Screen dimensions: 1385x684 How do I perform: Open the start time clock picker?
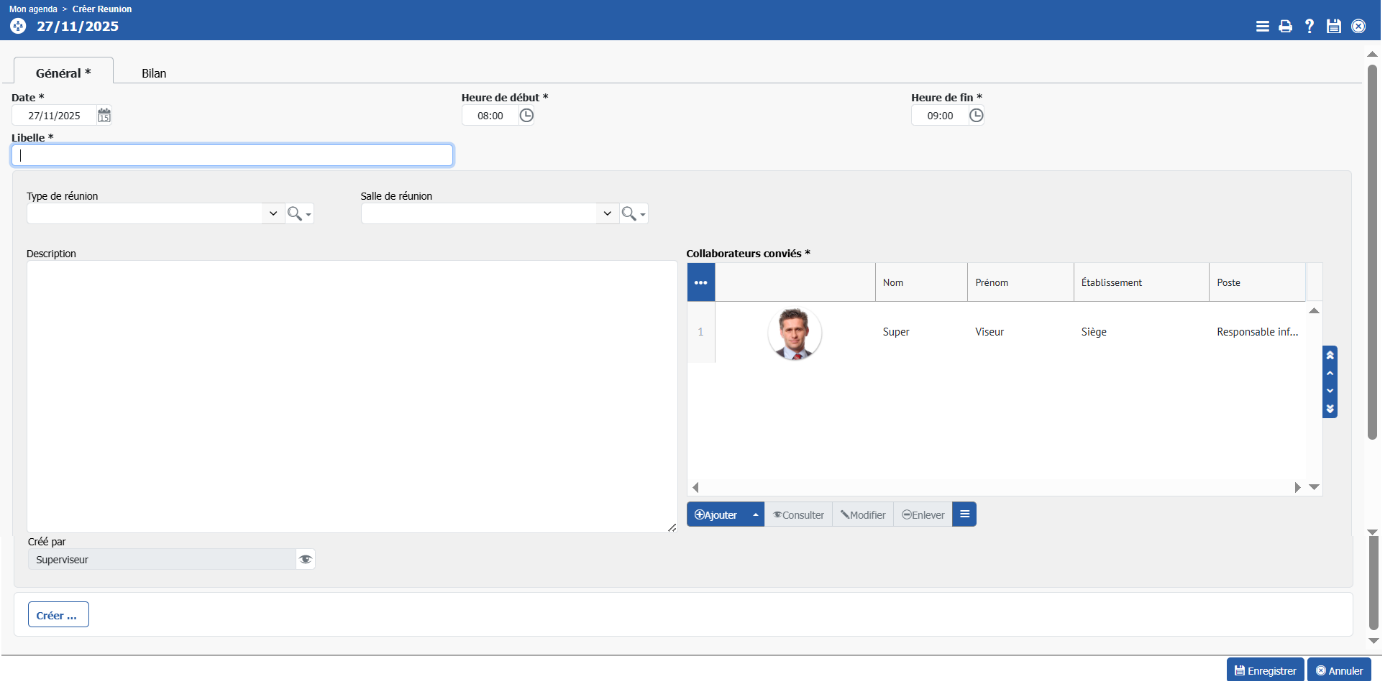coord(526,116)
